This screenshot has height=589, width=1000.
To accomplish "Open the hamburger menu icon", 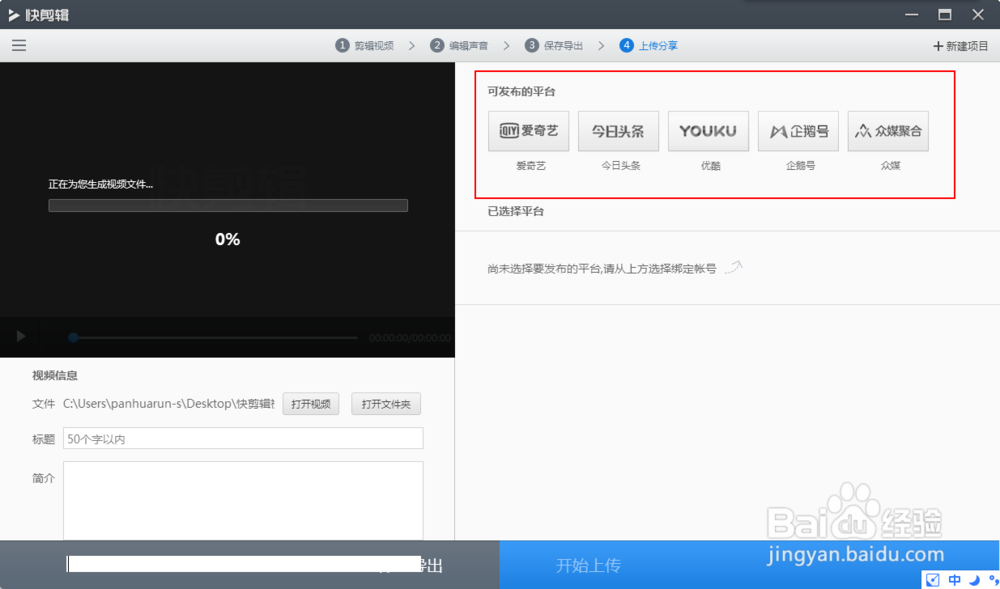I will coord(19,45).
